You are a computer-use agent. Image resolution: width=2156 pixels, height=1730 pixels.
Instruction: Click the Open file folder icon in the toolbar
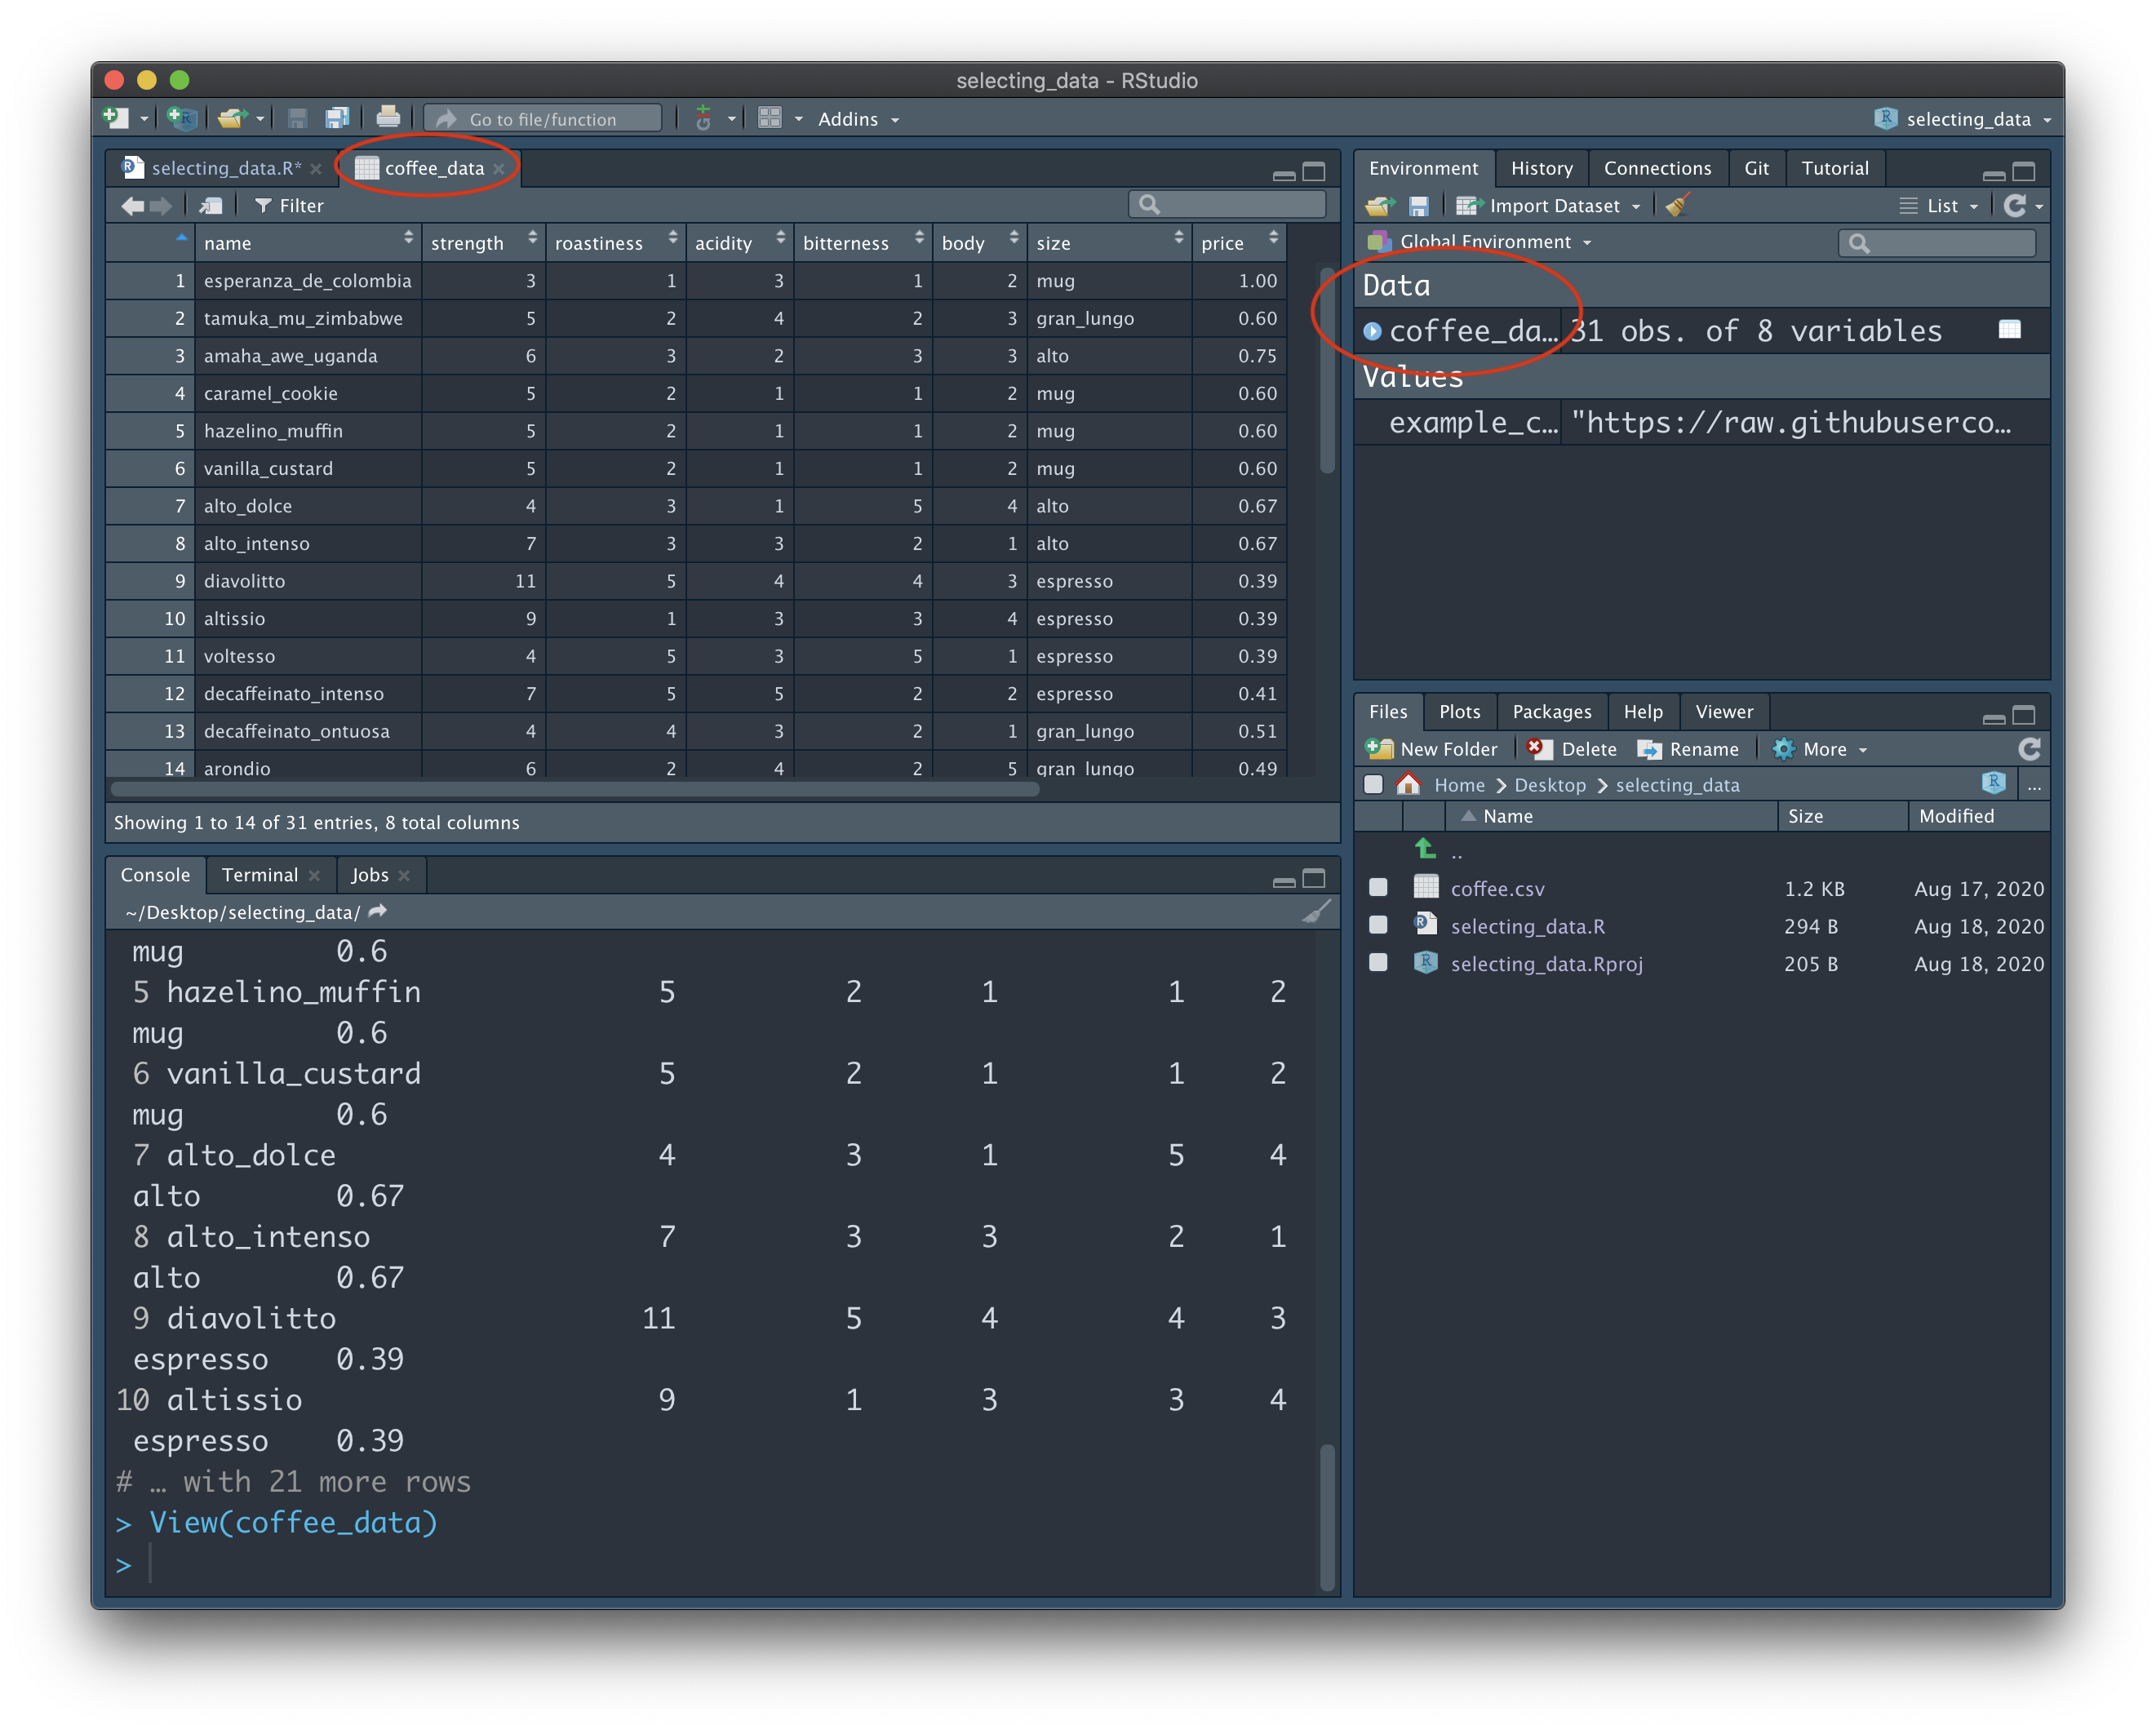tap(232, 119)
